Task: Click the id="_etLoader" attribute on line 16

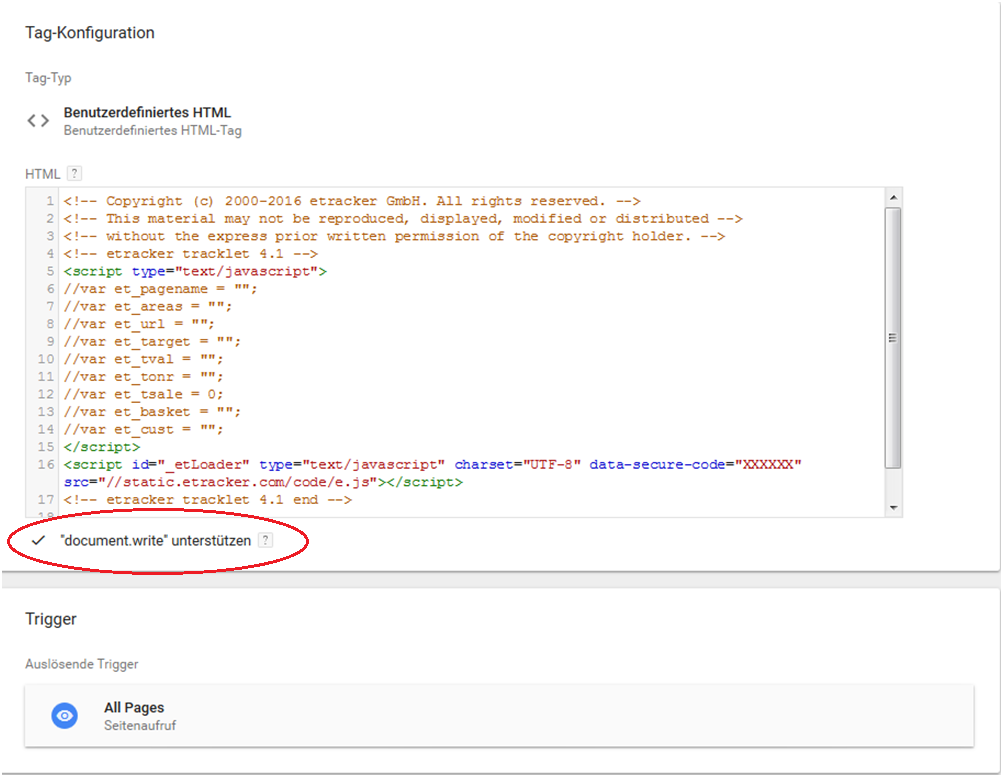Action: coord(191,464)
